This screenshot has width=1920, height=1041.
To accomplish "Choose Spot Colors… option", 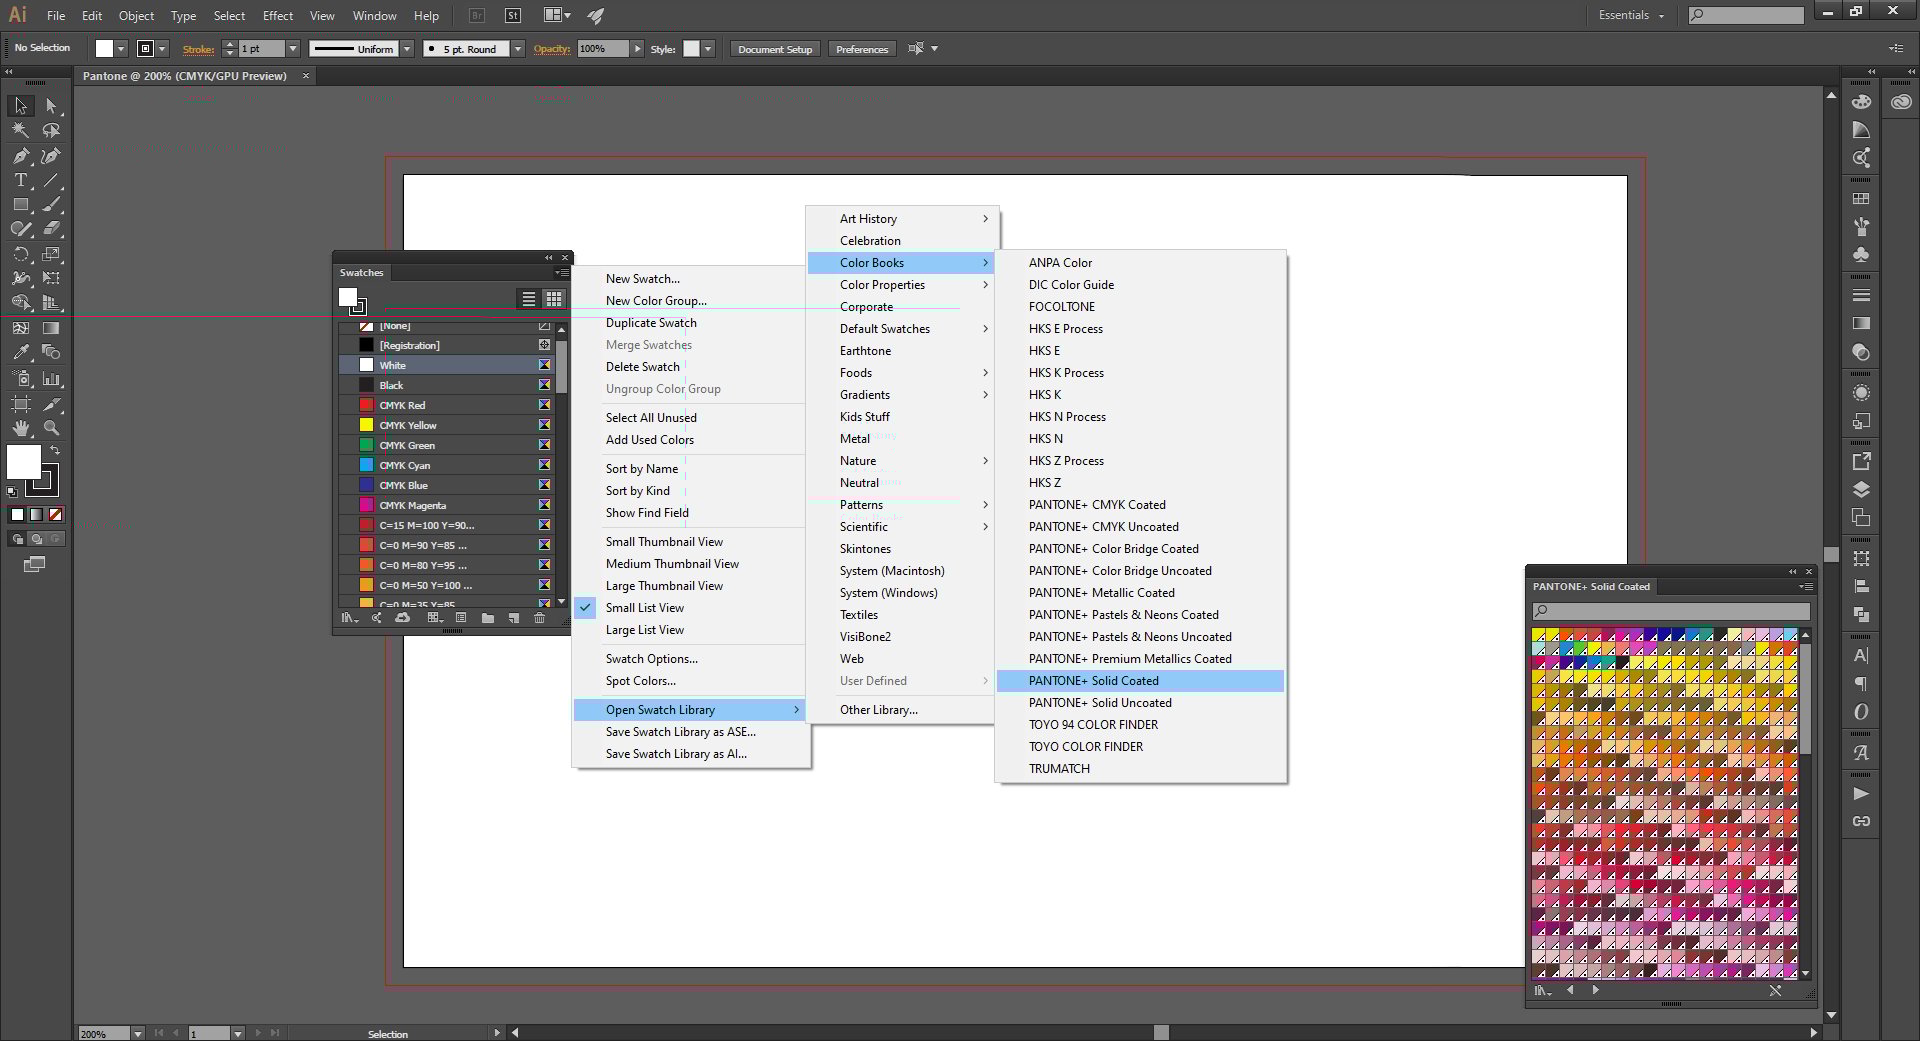I will pos(690,681).
